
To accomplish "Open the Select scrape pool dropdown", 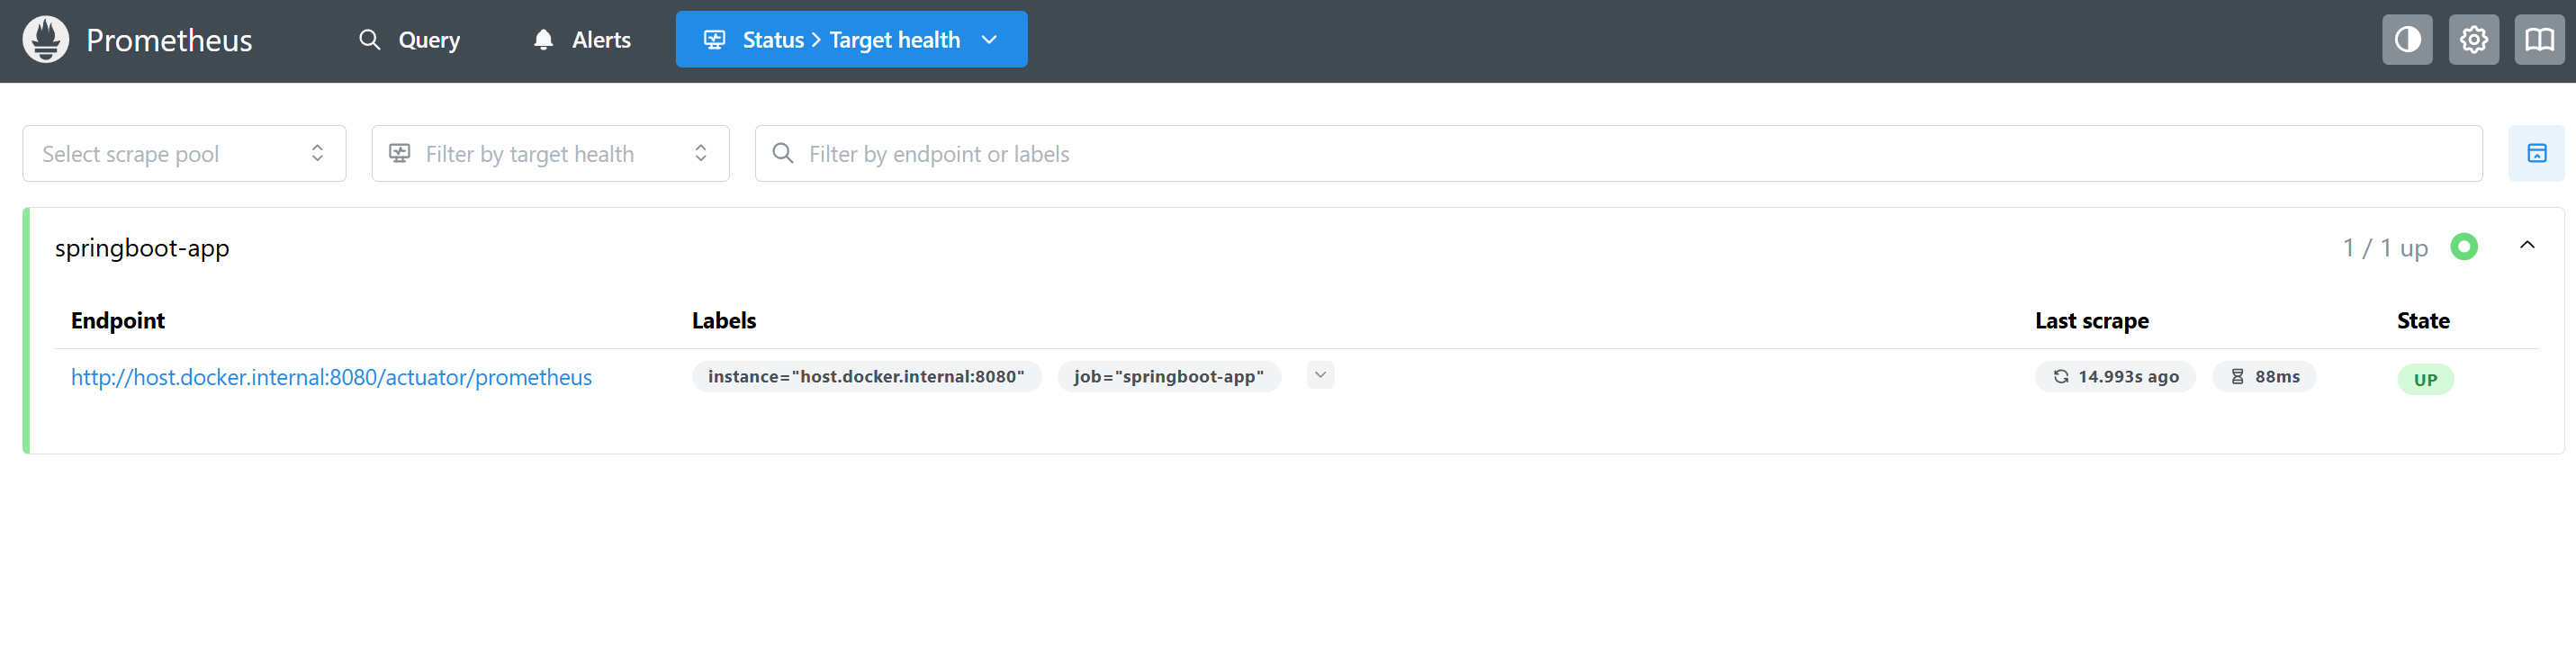I will [184, 154].
